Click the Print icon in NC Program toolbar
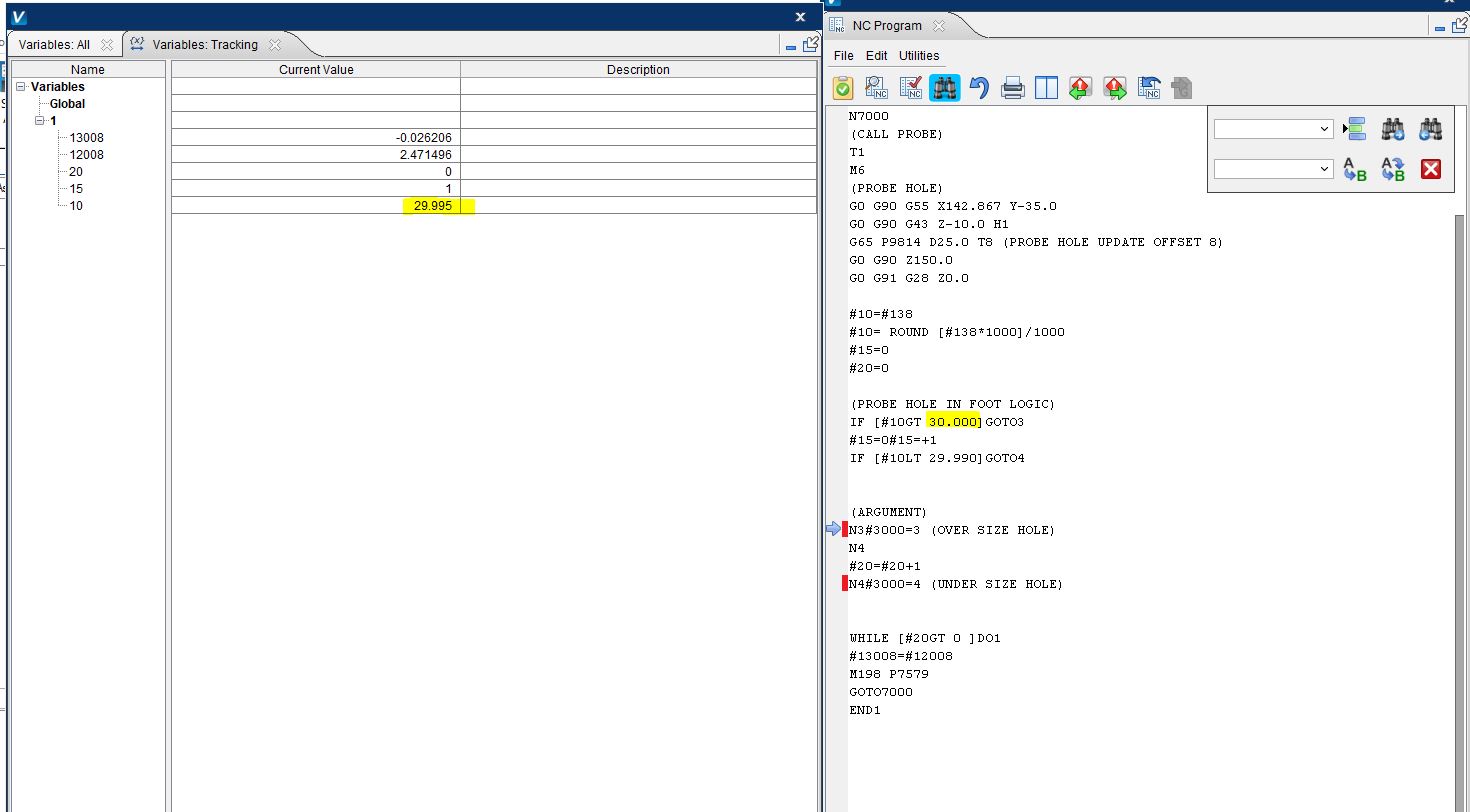Image resolution: width=1470 pixels, height=812 pixels. click(x=1013, y=88)
